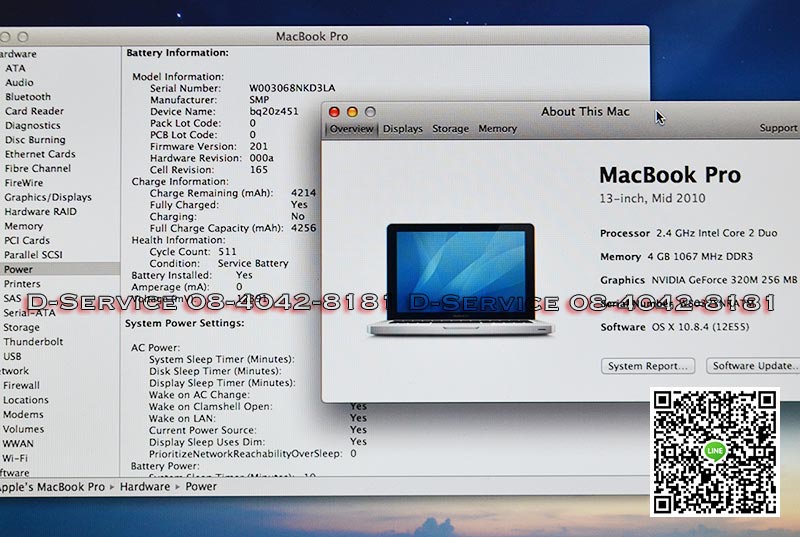Click Power in the bottom path bar
Image resolution: width=800 pixels, height=537 pixels.
[x=201, y=487]
